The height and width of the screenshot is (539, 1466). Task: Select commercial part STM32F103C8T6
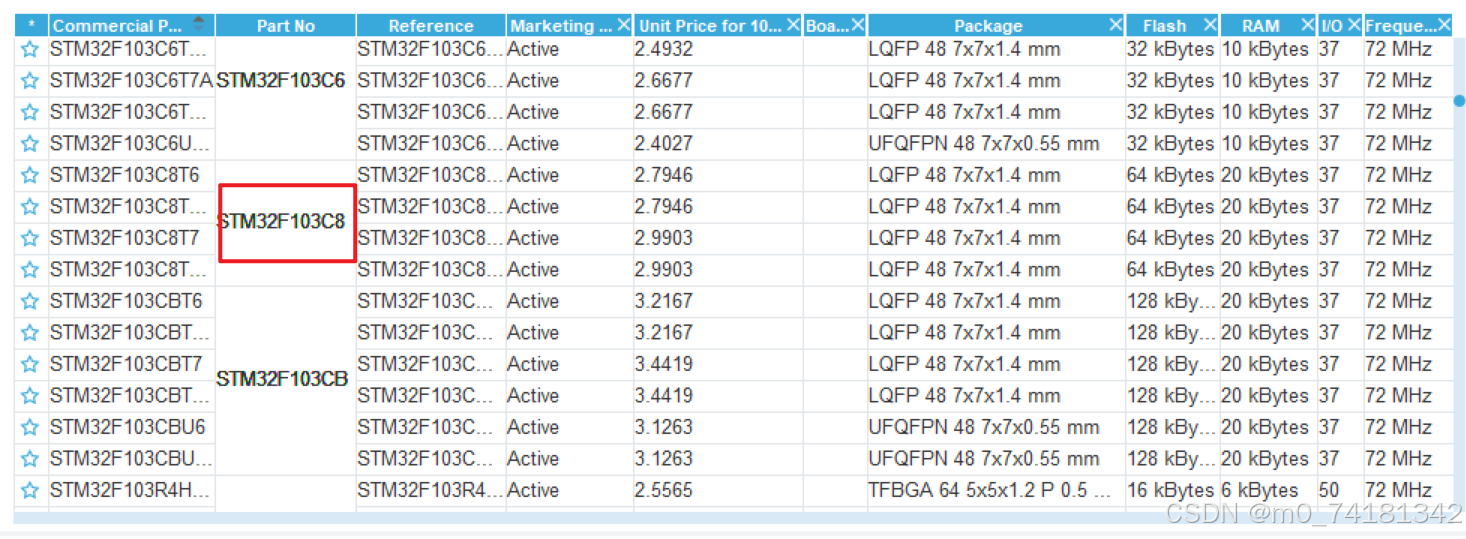pos(132,175)
